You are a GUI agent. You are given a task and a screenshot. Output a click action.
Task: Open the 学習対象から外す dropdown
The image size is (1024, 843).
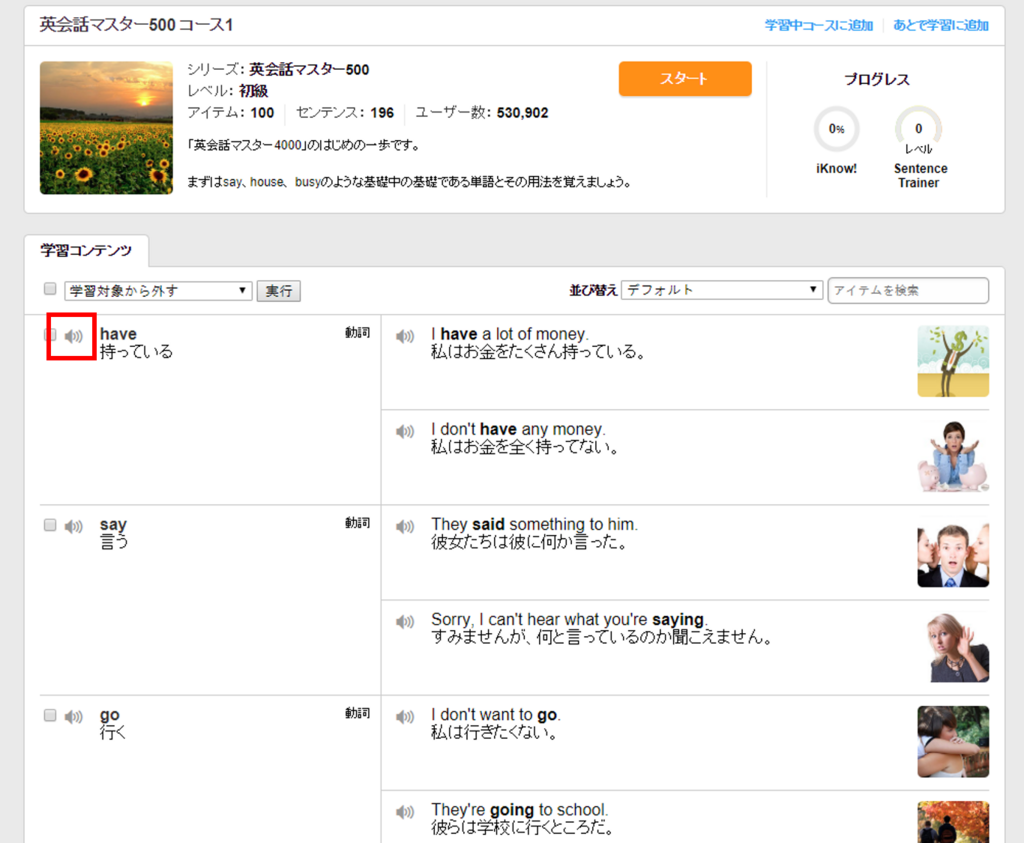(x=158, y=291)
